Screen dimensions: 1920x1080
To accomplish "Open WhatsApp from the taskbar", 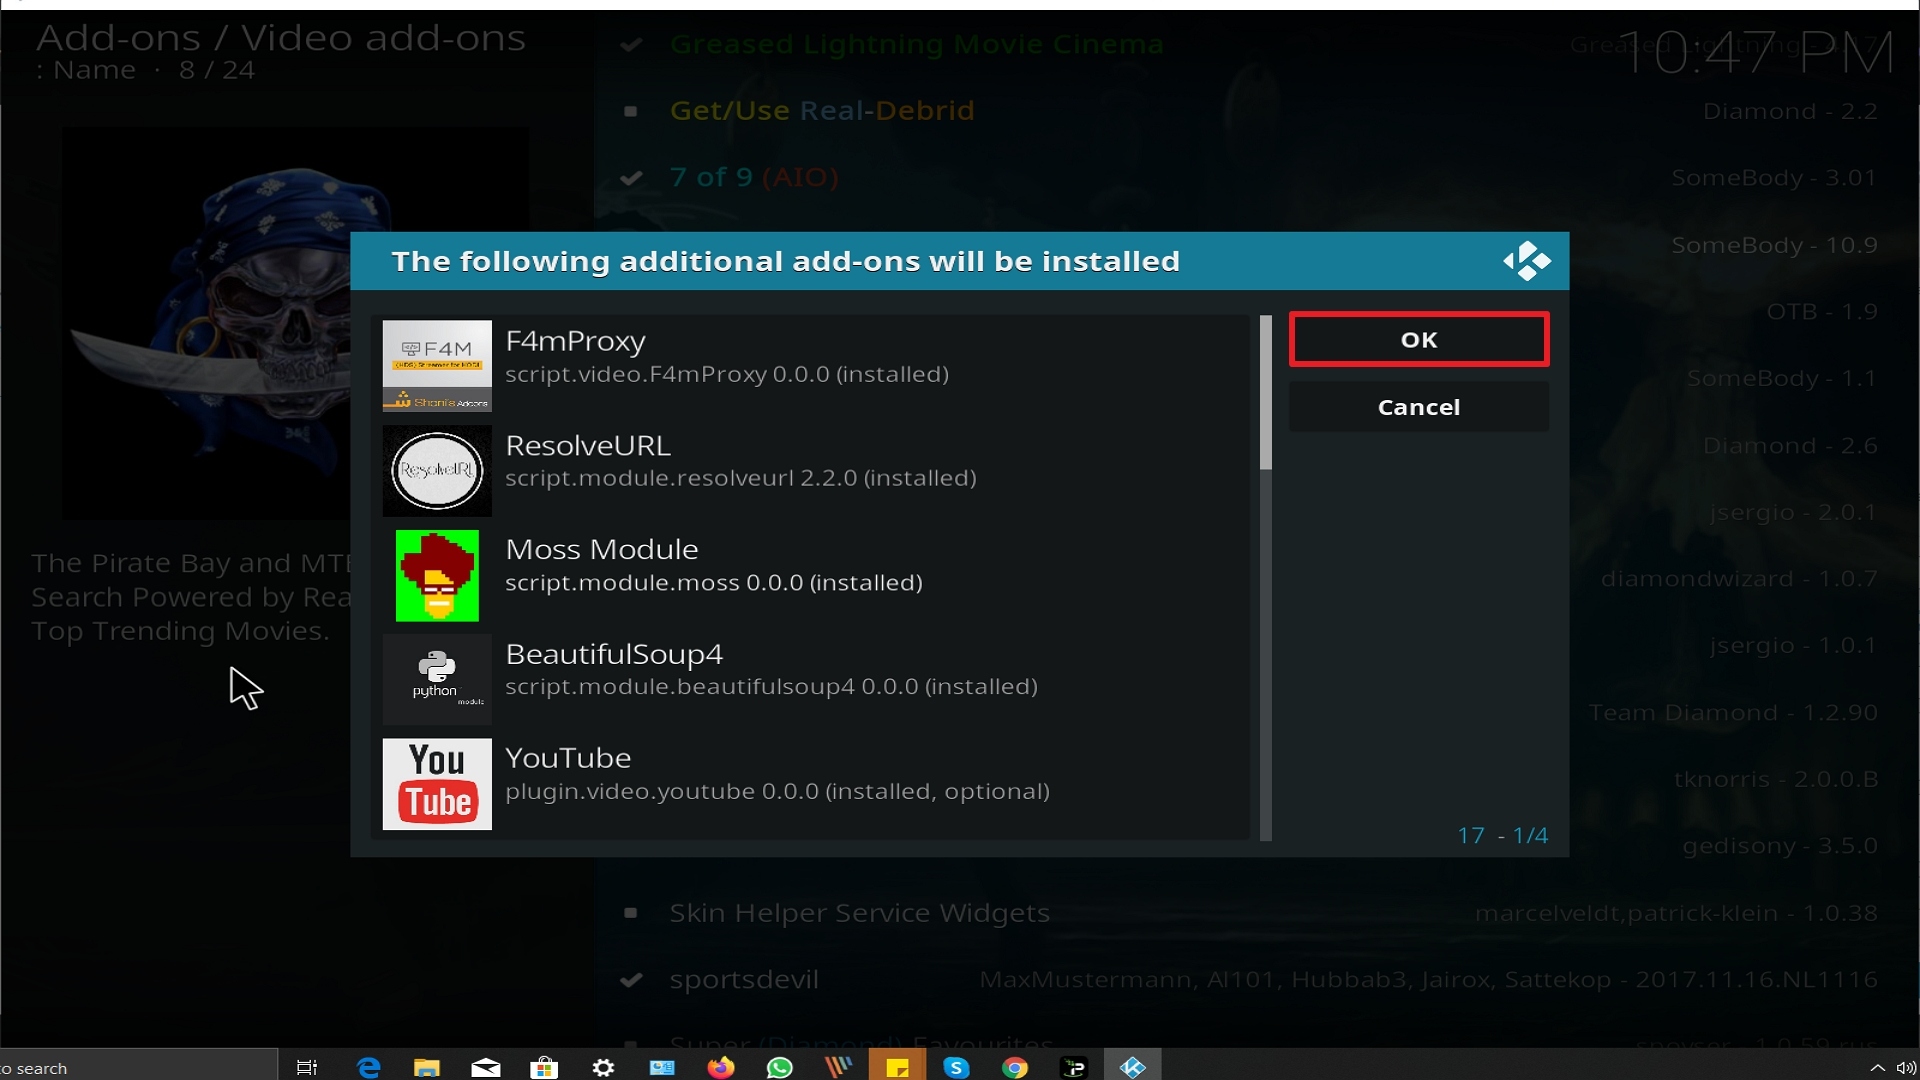I will coord(779,1067).
